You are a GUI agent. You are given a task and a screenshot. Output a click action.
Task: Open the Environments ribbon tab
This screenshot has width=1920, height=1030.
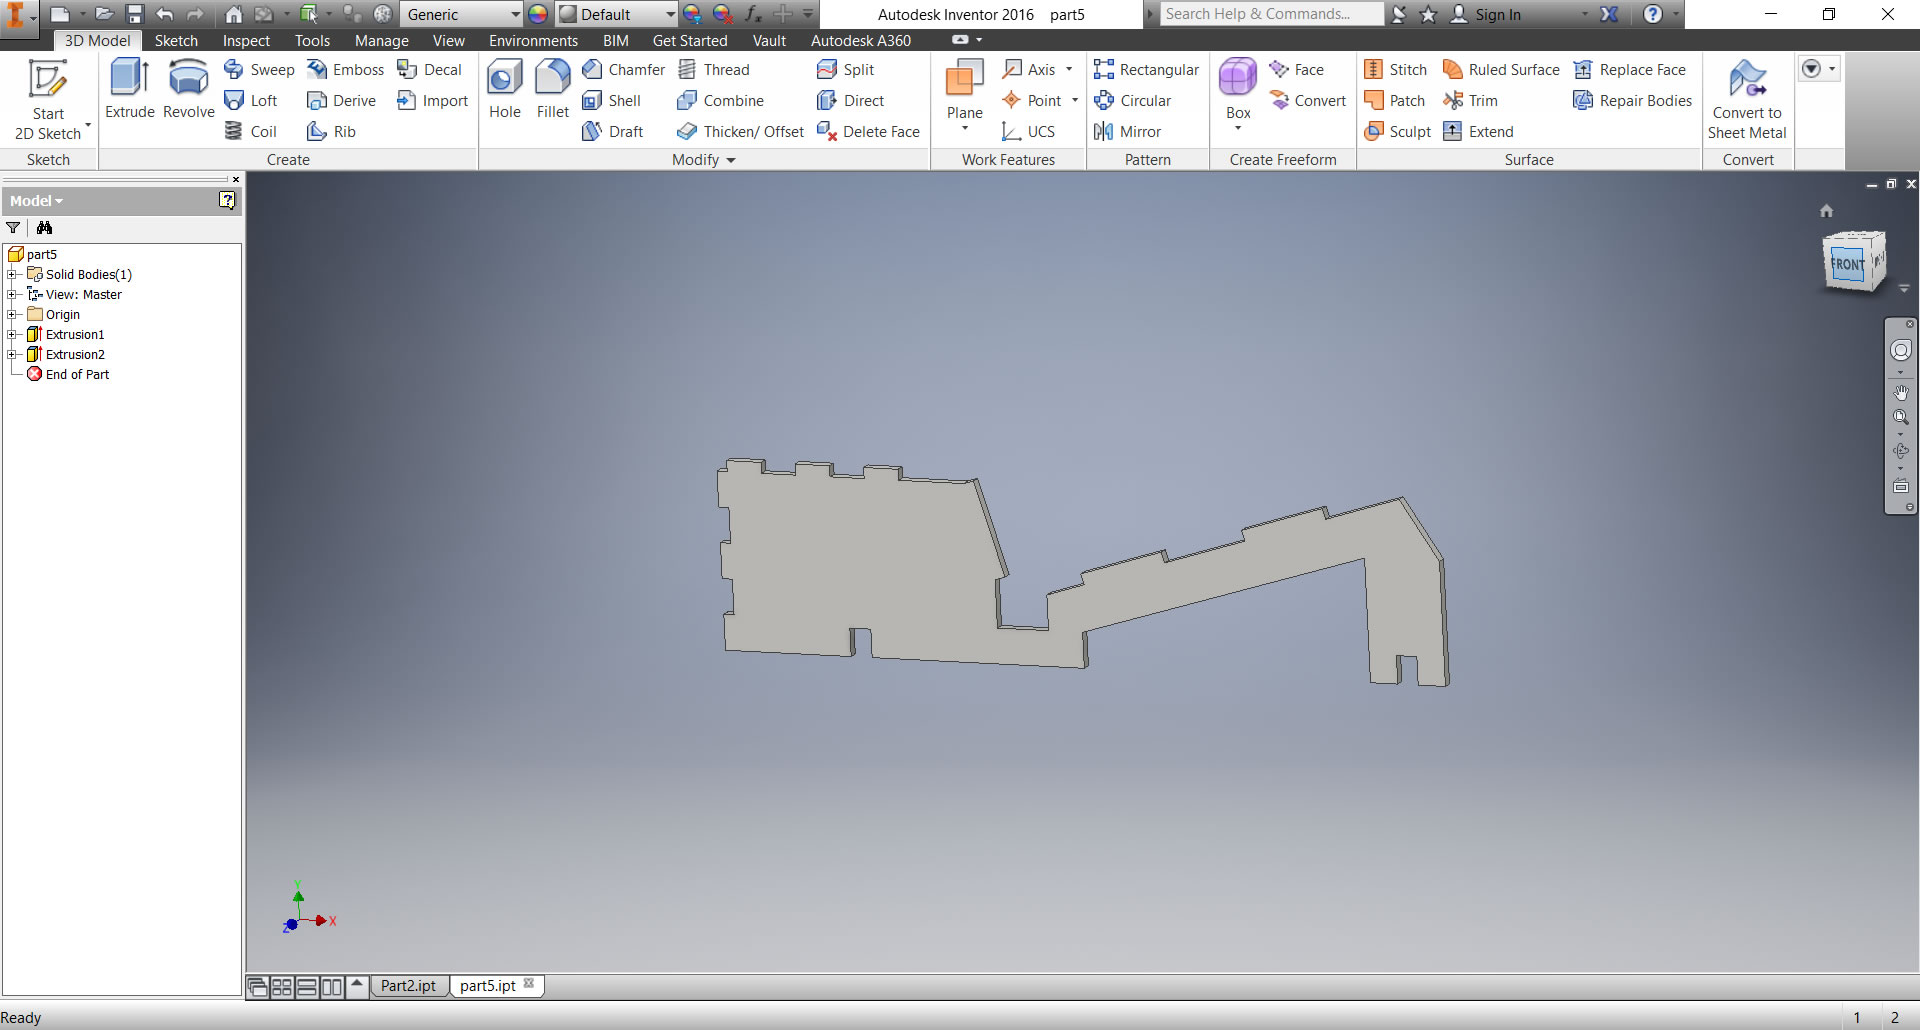[x=533, y=40]
